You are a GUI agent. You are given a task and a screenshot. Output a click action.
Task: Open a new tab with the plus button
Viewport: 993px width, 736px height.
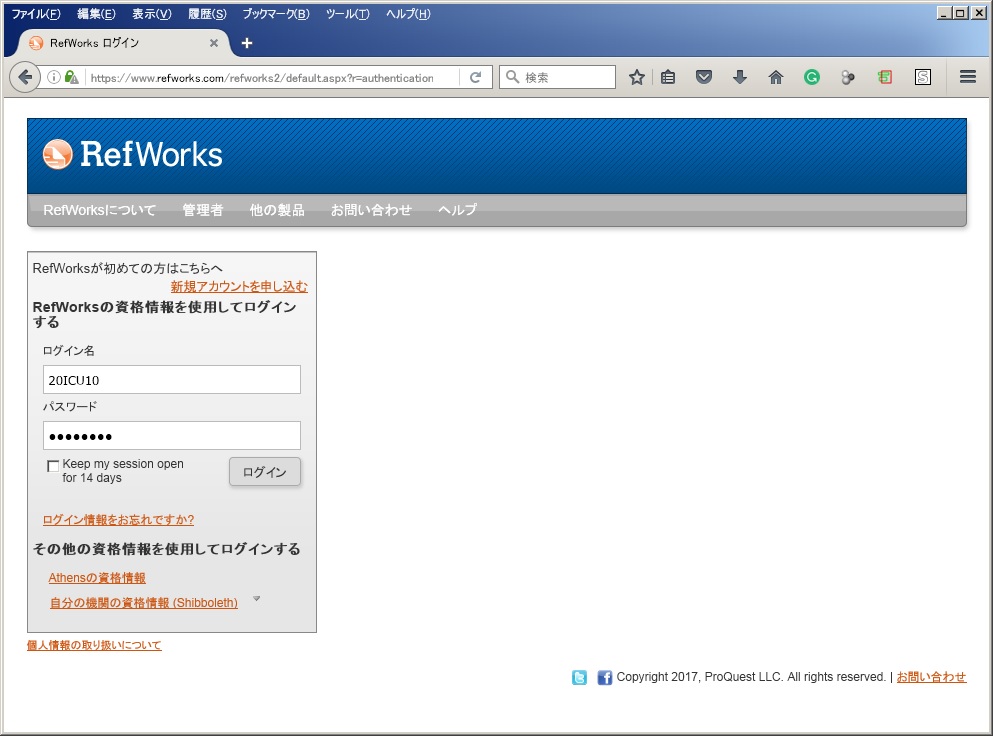[x=247, y=43]
